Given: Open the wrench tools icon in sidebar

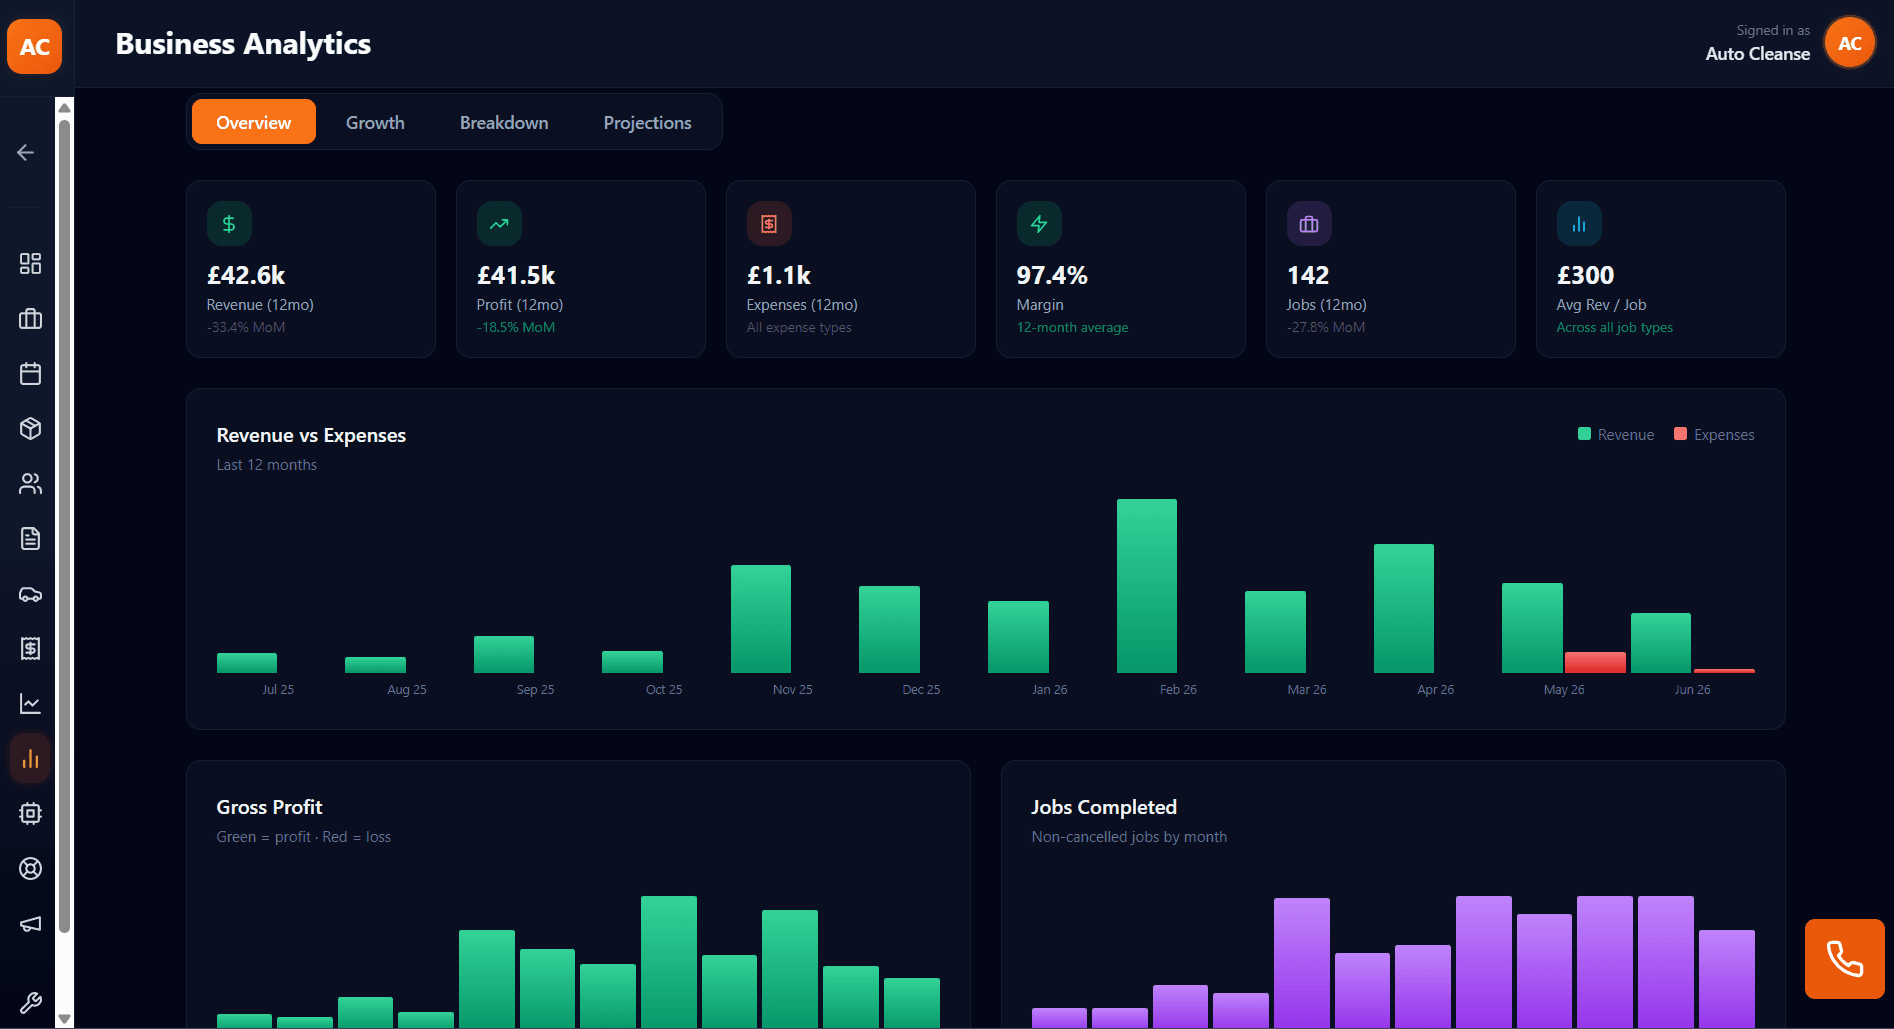Looking at the screenshot, I should (x=30, y=1002).
